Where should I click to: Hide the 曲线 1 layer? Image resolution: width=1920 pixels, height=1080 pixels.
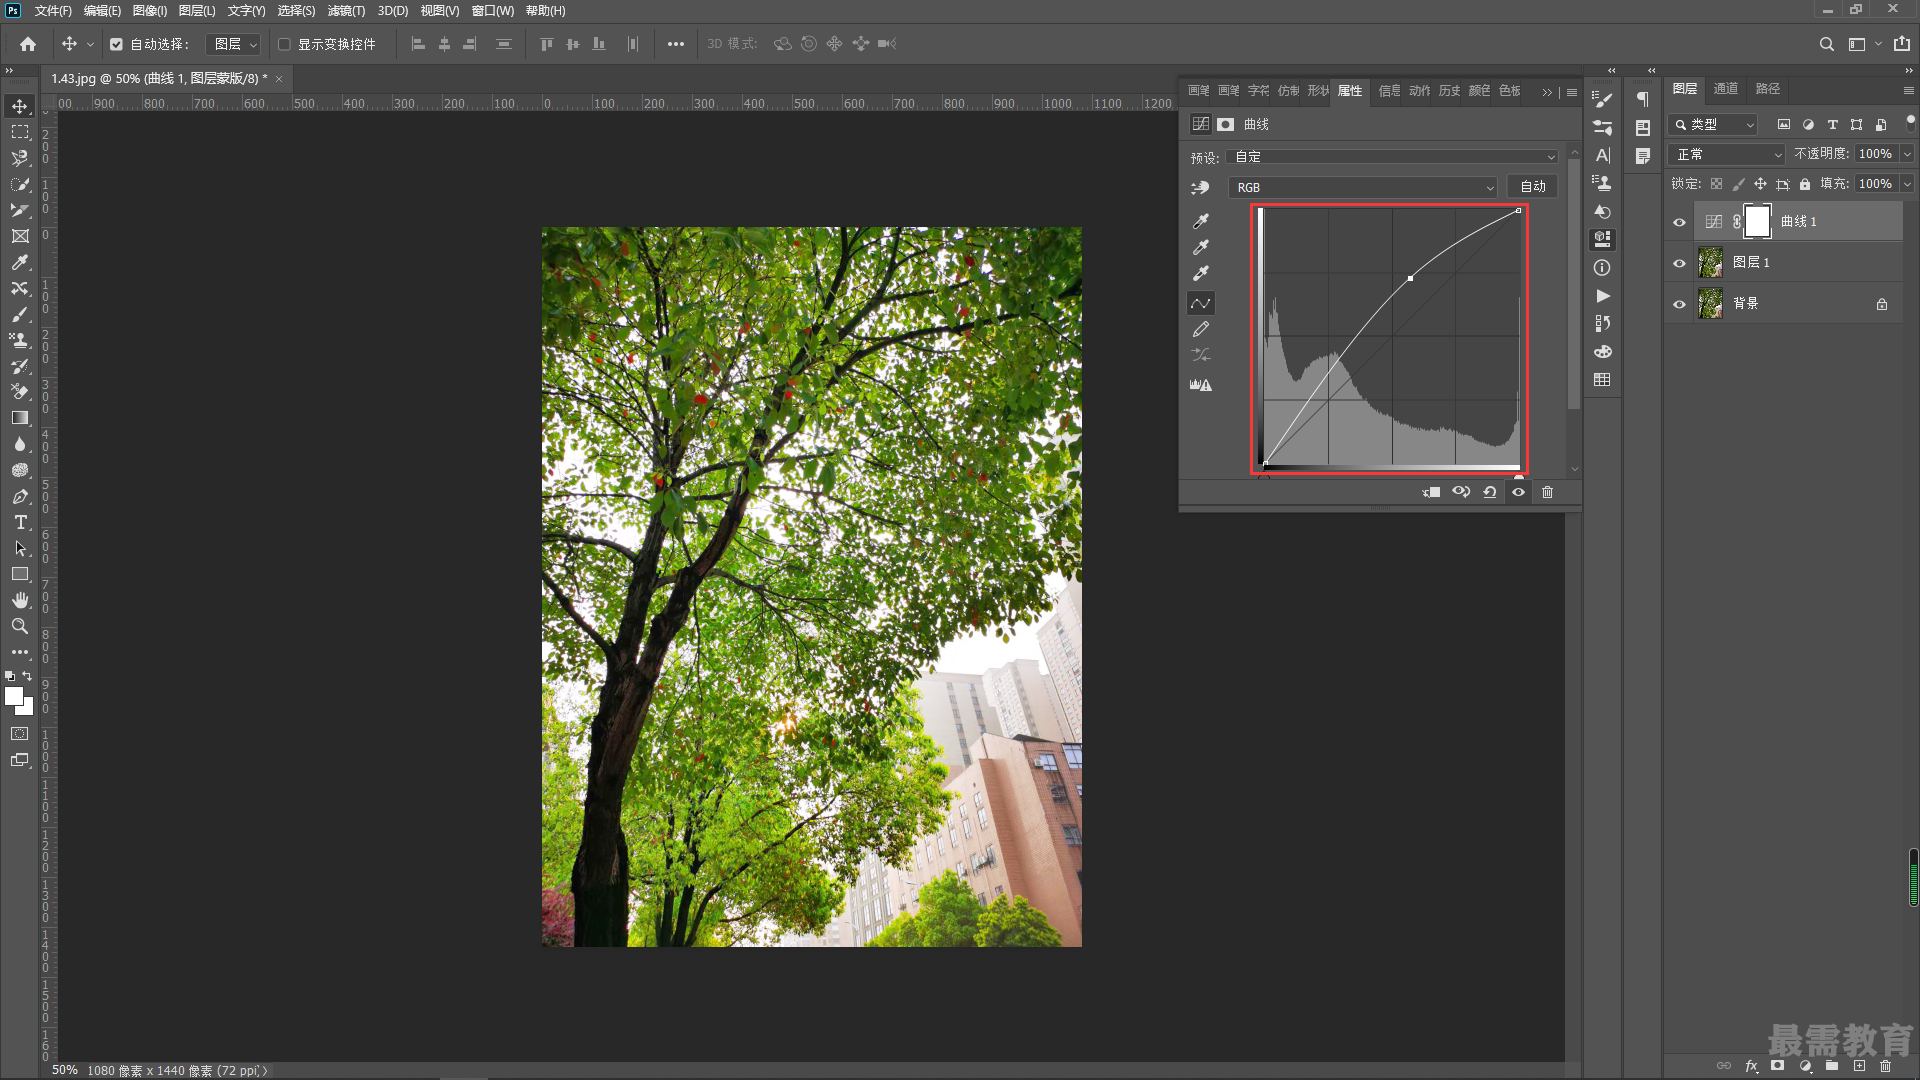[x=1680, y=222]
